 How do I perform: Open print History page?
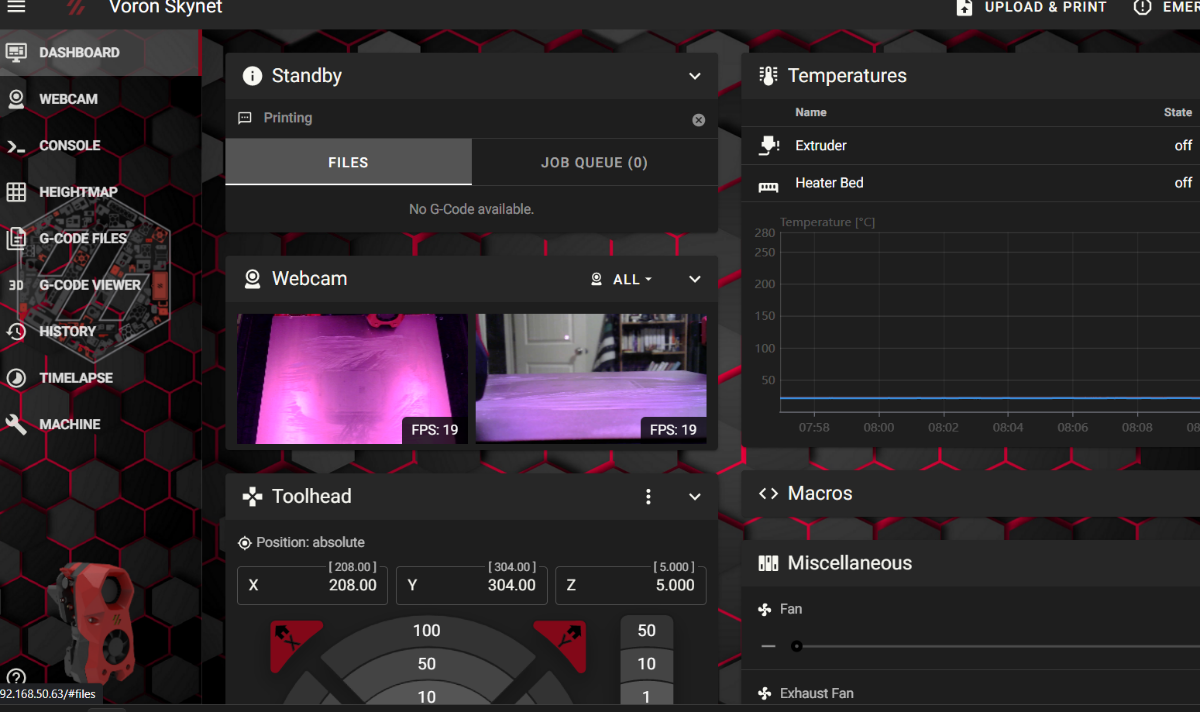pos(100,332)
